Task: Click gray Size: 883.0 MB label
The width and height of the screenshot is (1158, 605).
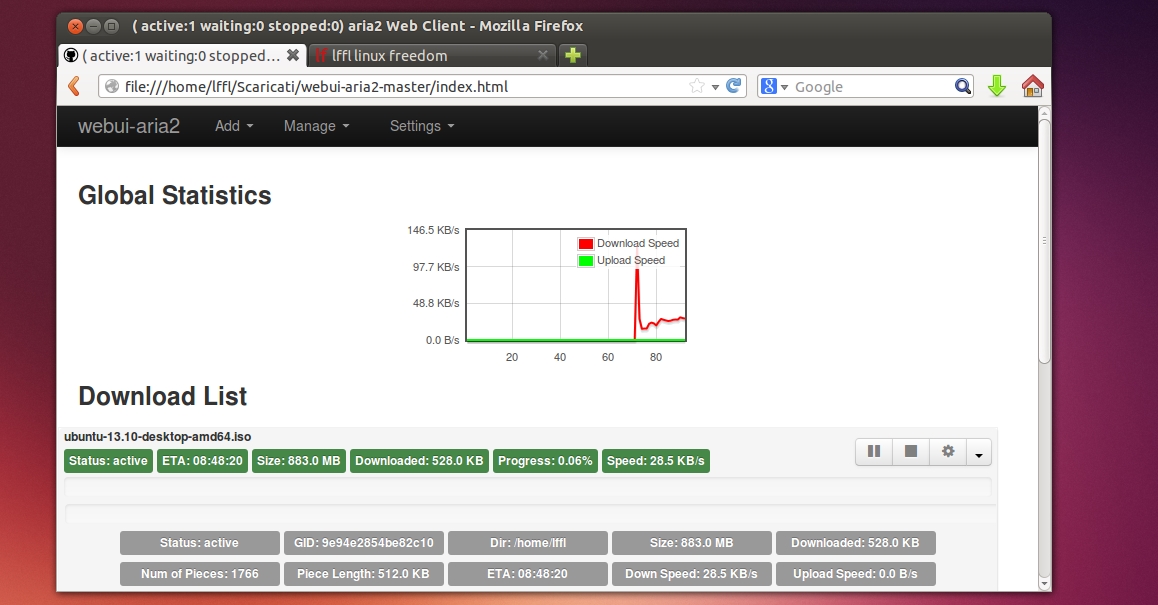Action: click(692, 543)
